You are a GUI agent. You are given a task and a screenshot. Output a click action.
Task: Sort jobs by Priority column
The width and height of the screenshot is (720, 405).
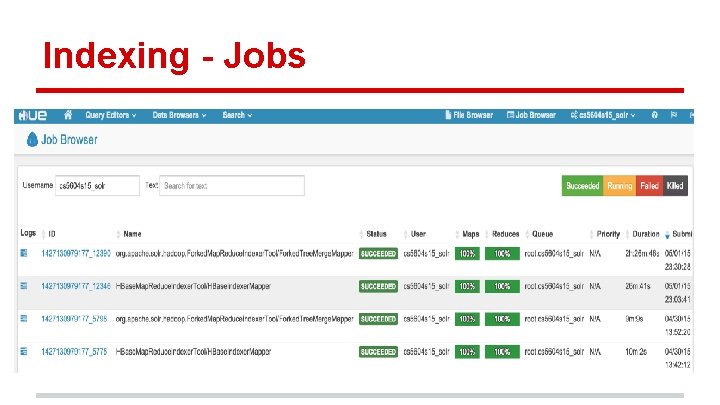pos(608,234)
